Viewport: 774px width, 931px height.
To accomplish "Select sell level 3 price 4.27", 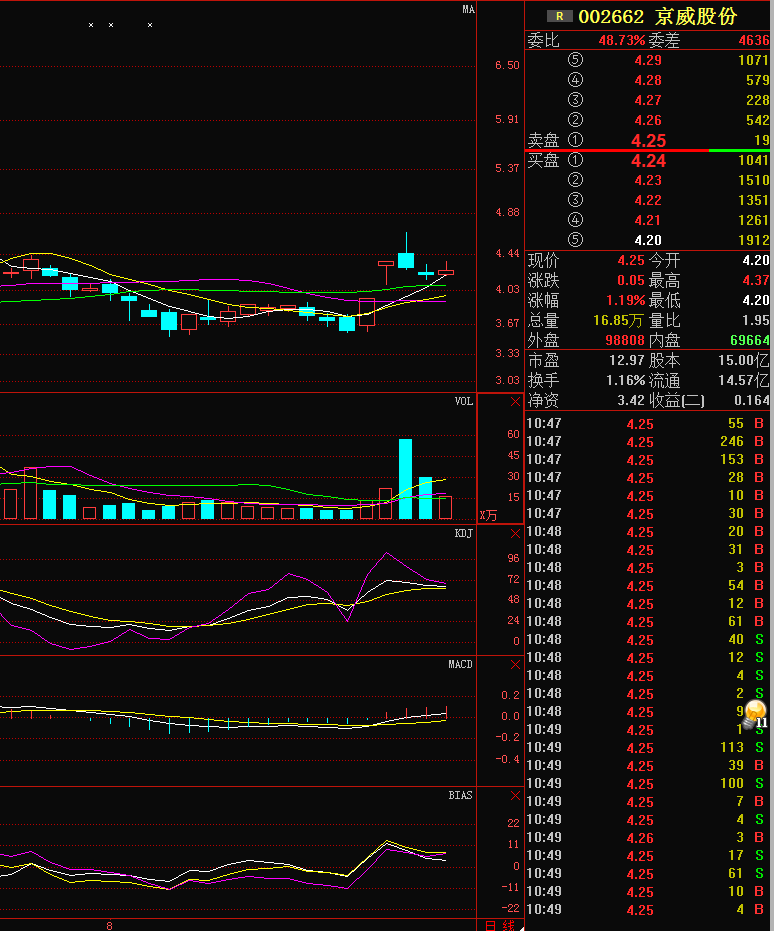I will coord(648,100).
